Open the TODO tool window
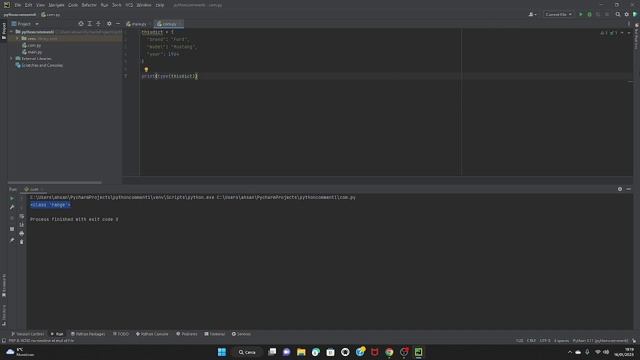Image resolution: width=640 pixels, height=360 pixels. point(121,334)
